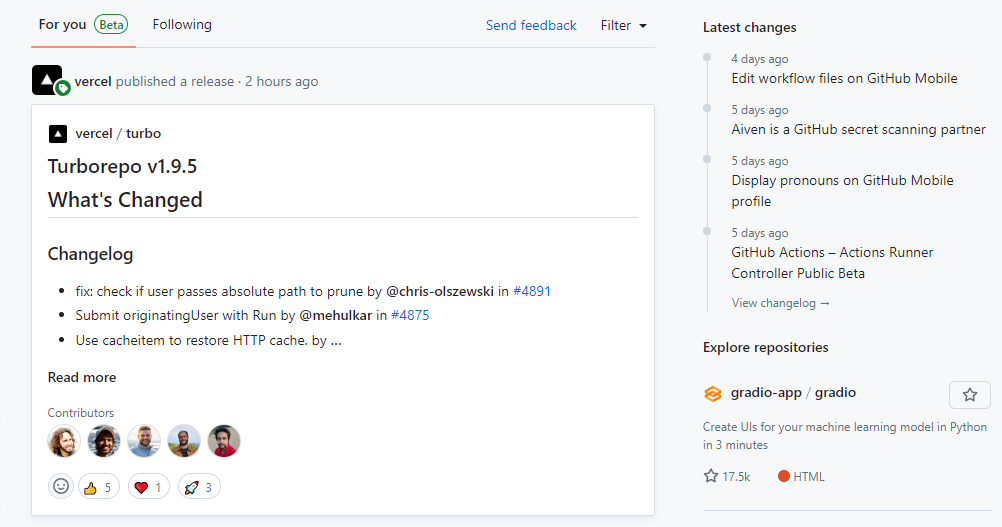Click View changelog link
The height and width of the screenshot is (527, 1002).
[x=780, y=303]
